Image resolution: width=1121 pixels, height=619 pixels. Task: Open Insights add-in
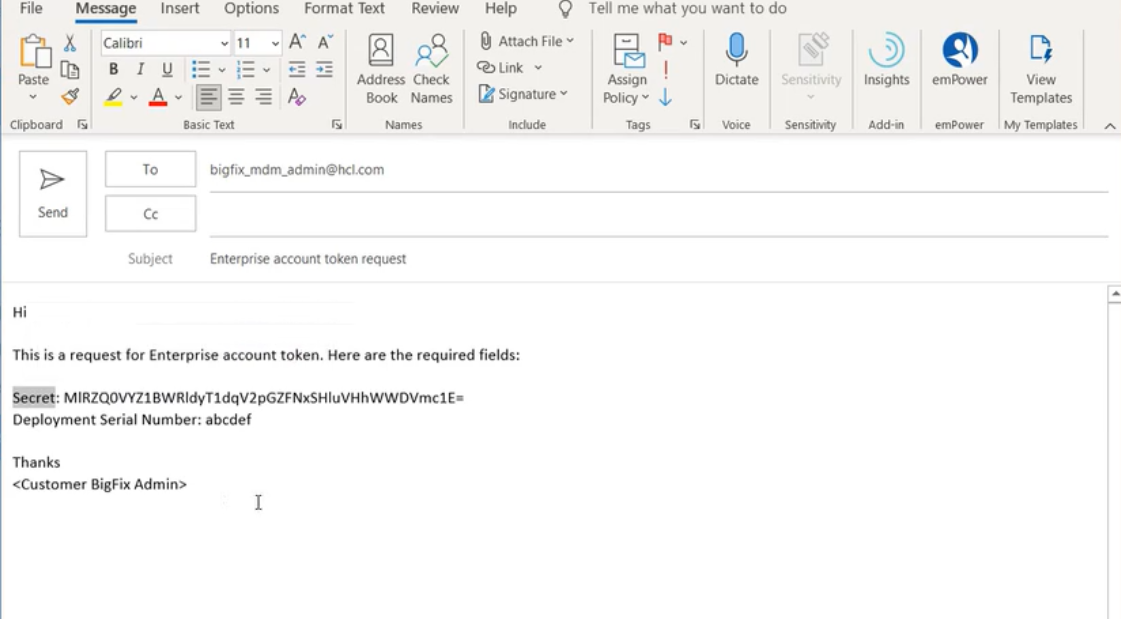click(887, 61)
